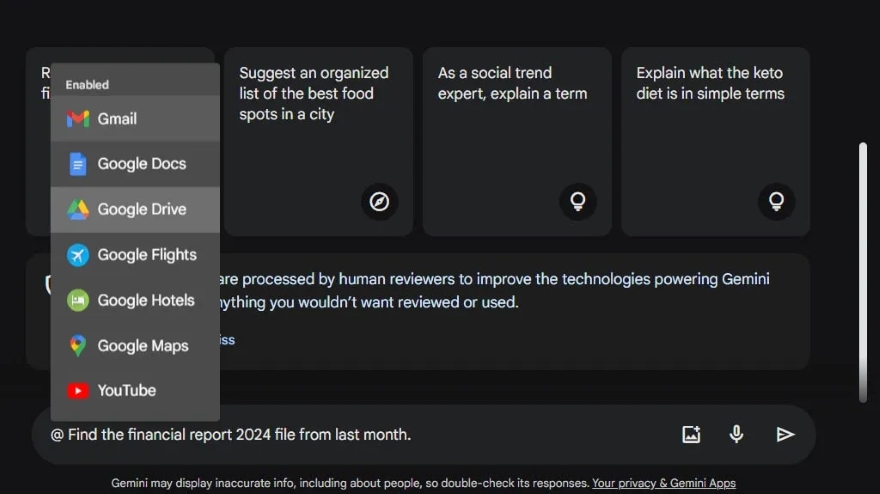Select the Google Drive menu entry
Viewport: 880px width, 494px height.
pyautogui.click(x=142, y=210)
